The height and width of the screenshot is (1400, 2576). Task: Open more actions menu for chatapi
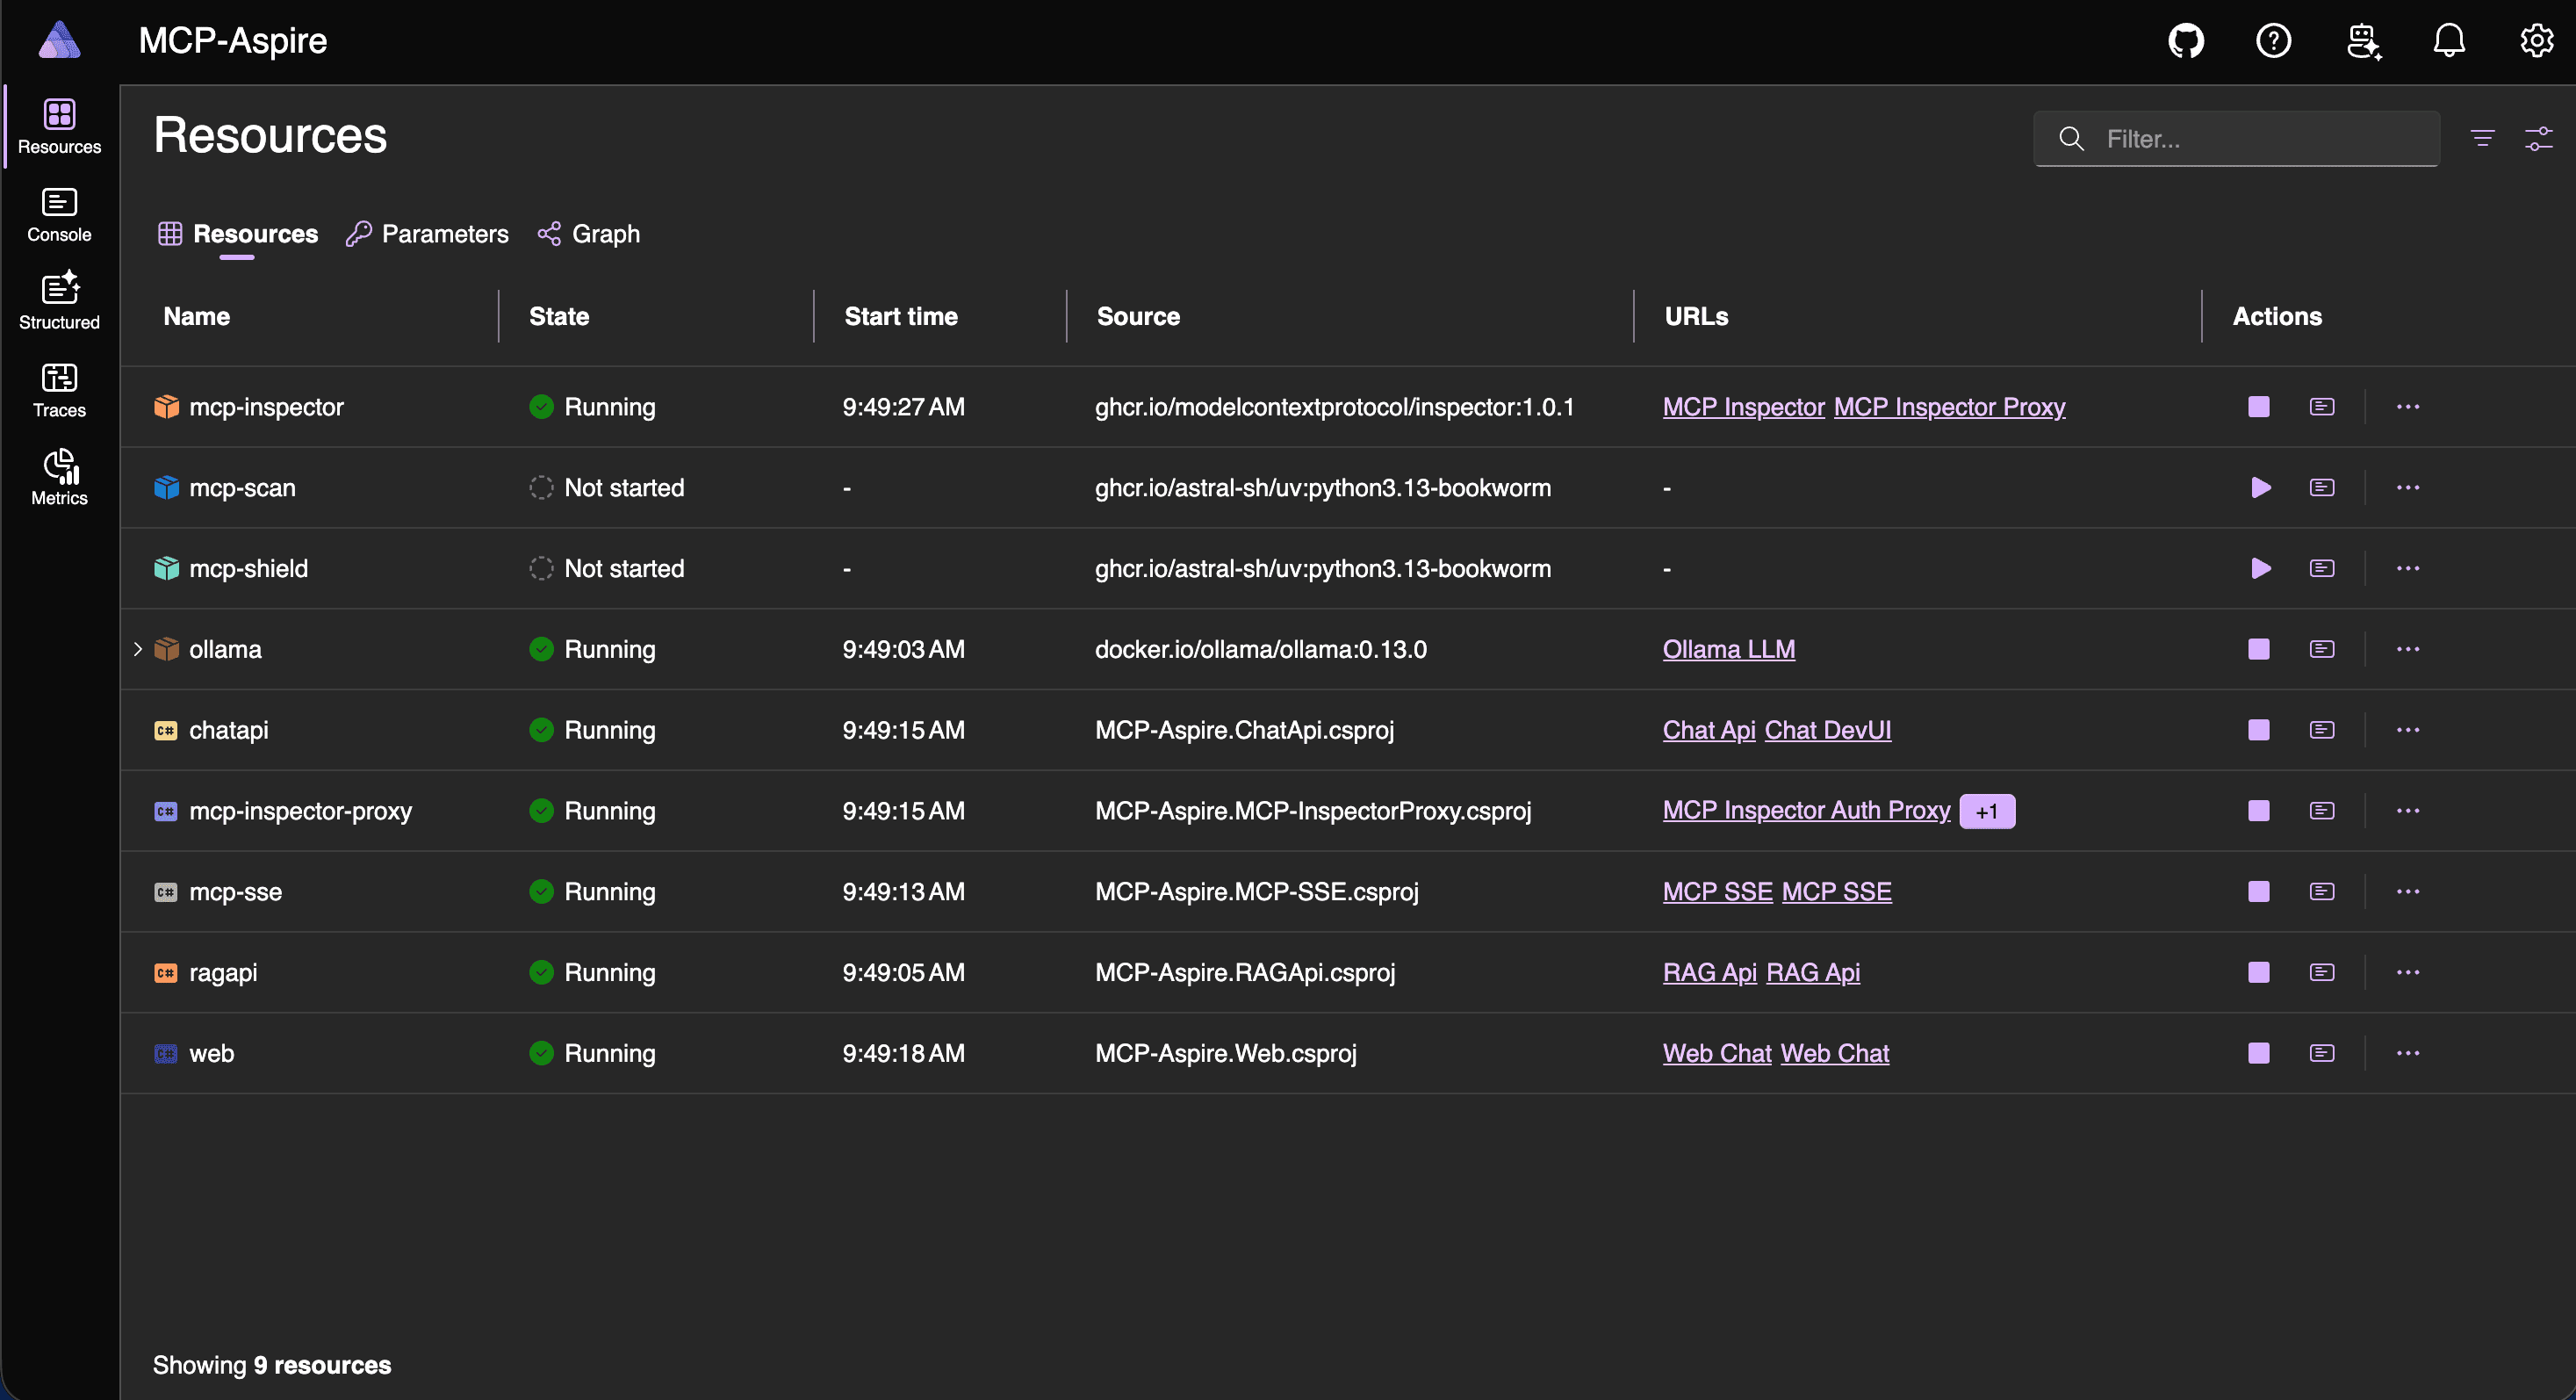[2408, 730]
